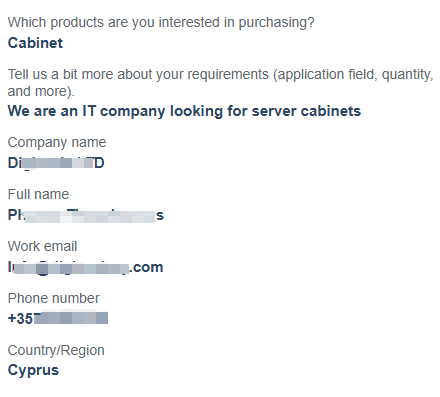Click the 'Phone number' label
The image size is (440, 397).
[53, 298]
